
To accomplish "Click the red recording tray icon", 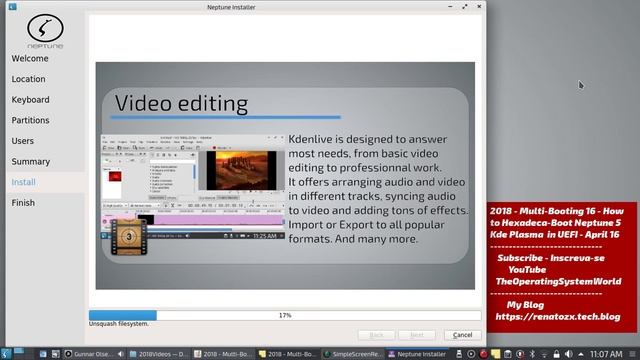I will coord(484,354).
